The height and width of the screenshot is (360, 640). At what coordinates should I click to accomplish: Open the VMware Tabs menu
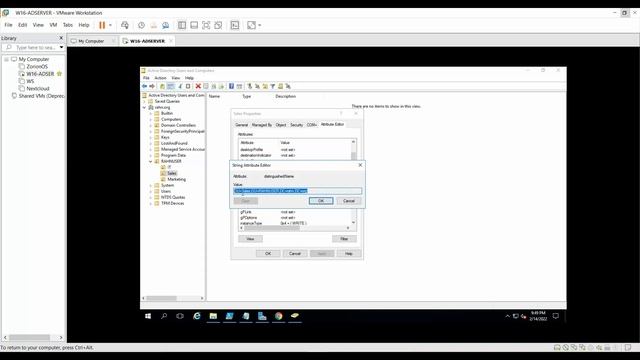(68, 25)
